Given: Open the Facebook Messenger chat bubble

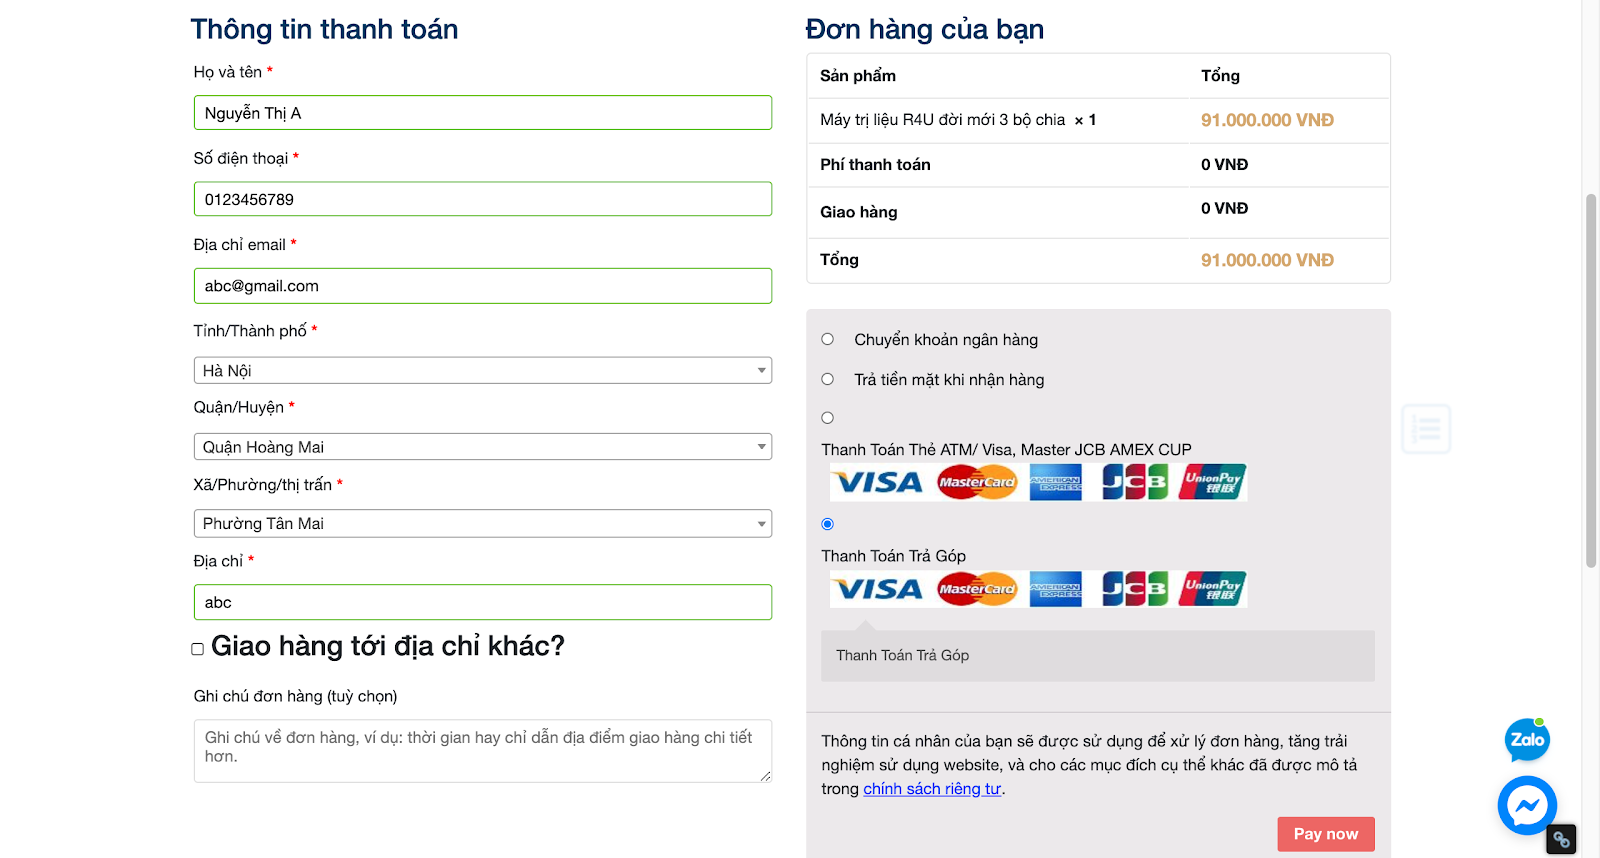Looking at the screenshot, I should pos(1527,805).
